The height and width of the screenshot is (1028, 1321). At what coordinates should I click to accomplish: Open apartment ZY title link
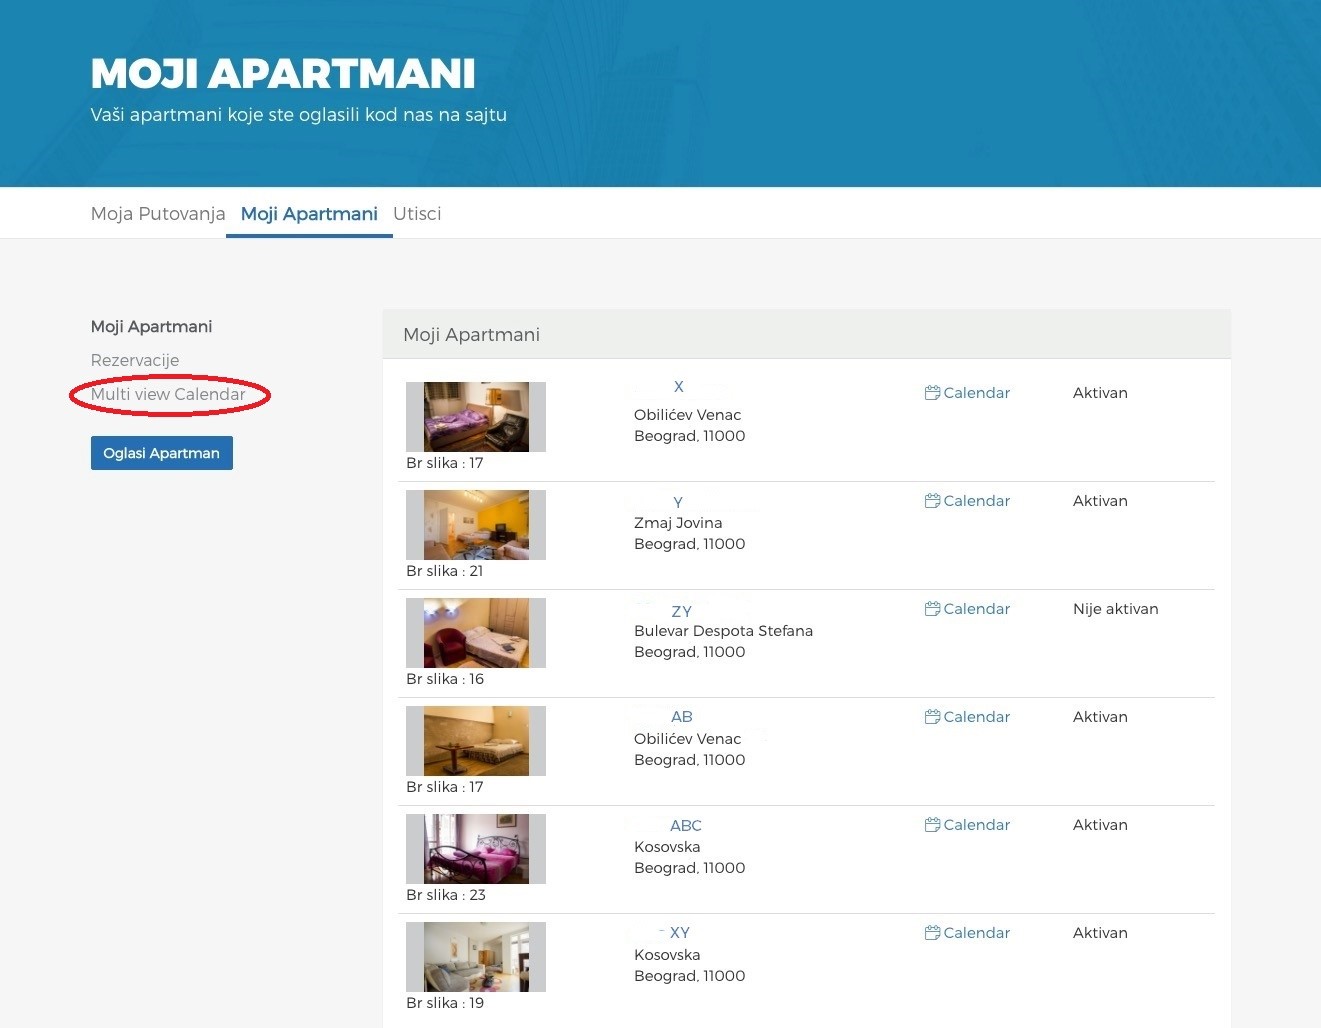(x=681, y=611)
